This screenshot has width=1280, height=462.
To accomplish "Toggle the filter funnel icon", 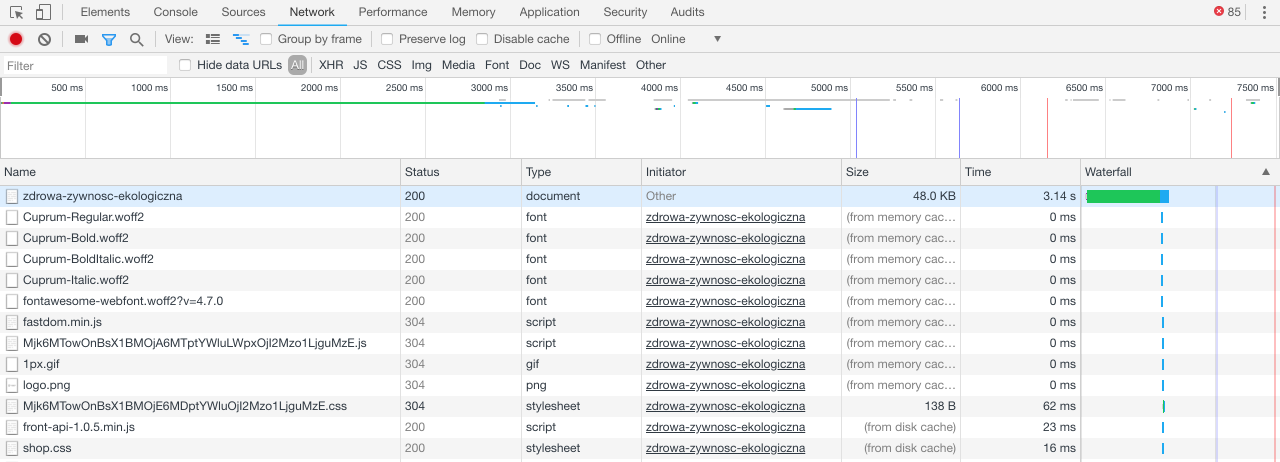I will 109,39.
